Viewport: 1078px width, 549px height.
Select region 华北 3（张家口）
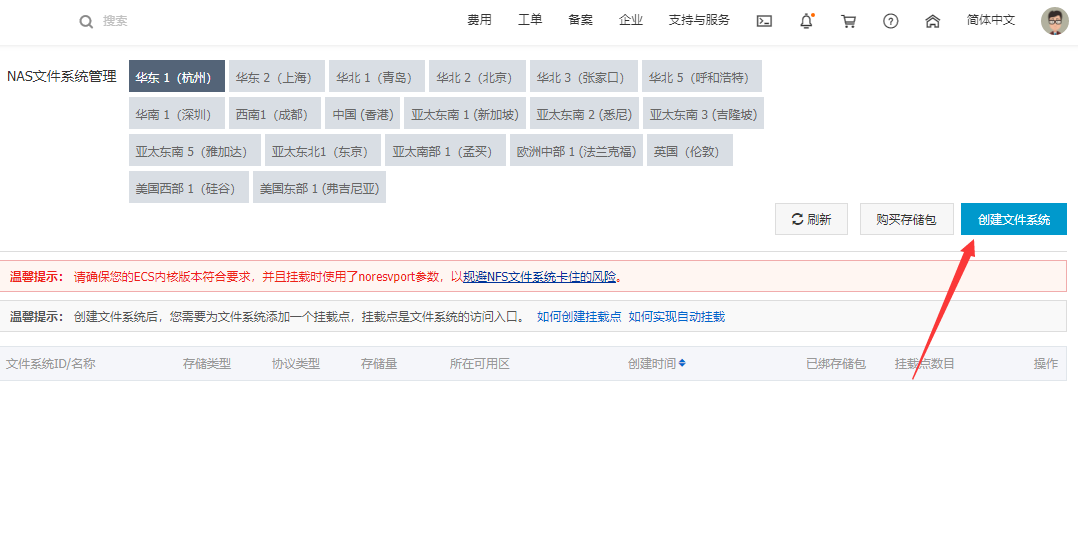(584, 76)
